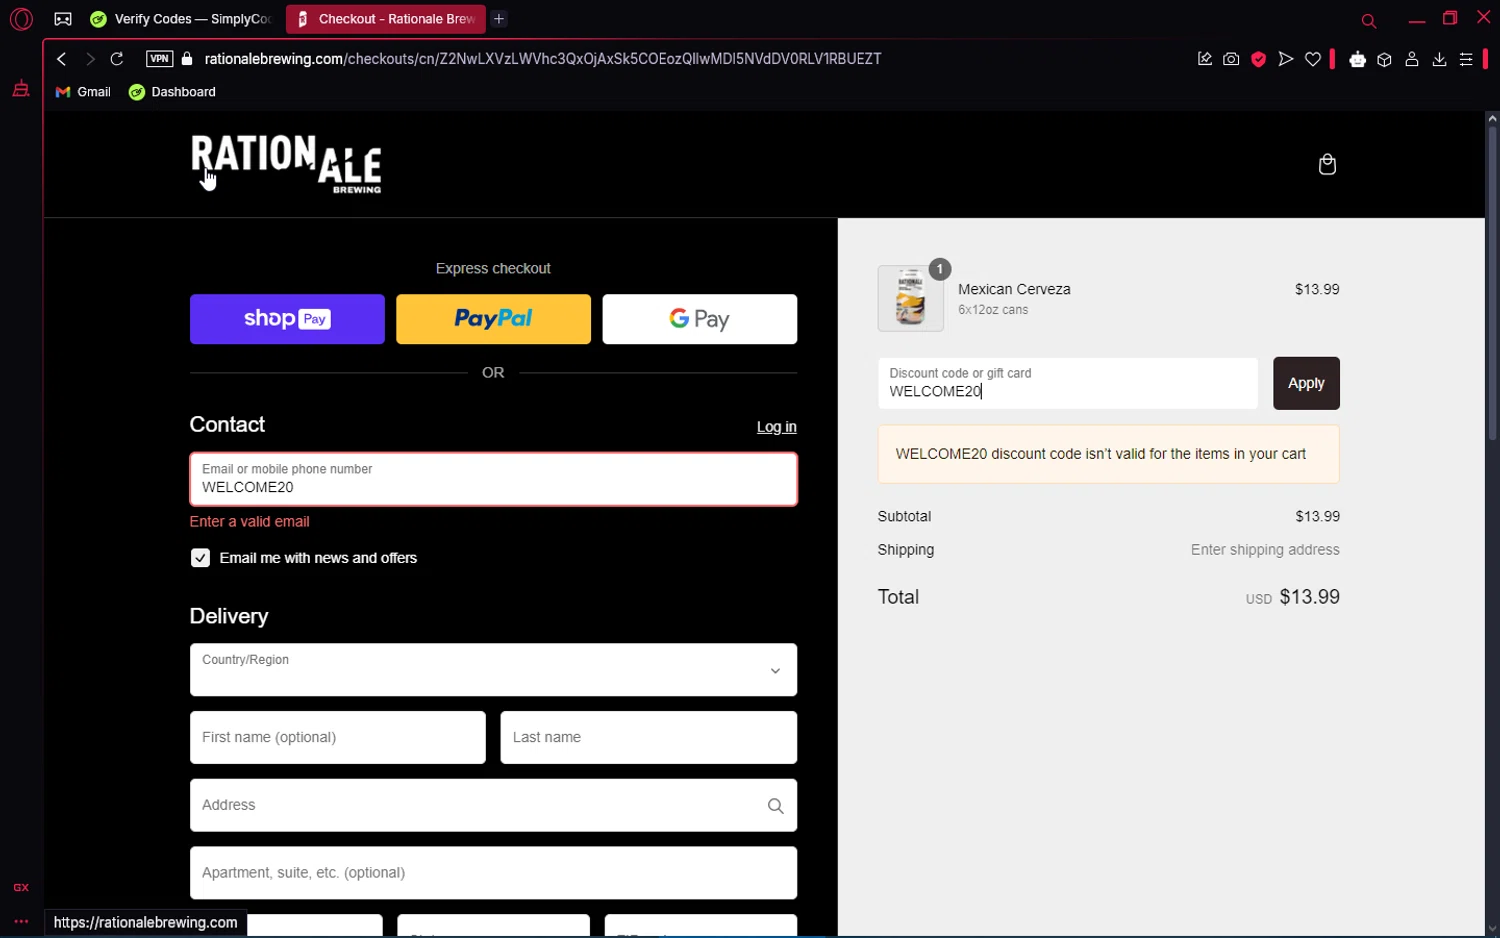
Task: Open the GX Cleaner sidebar icon
Action: [x=21, y=89]
